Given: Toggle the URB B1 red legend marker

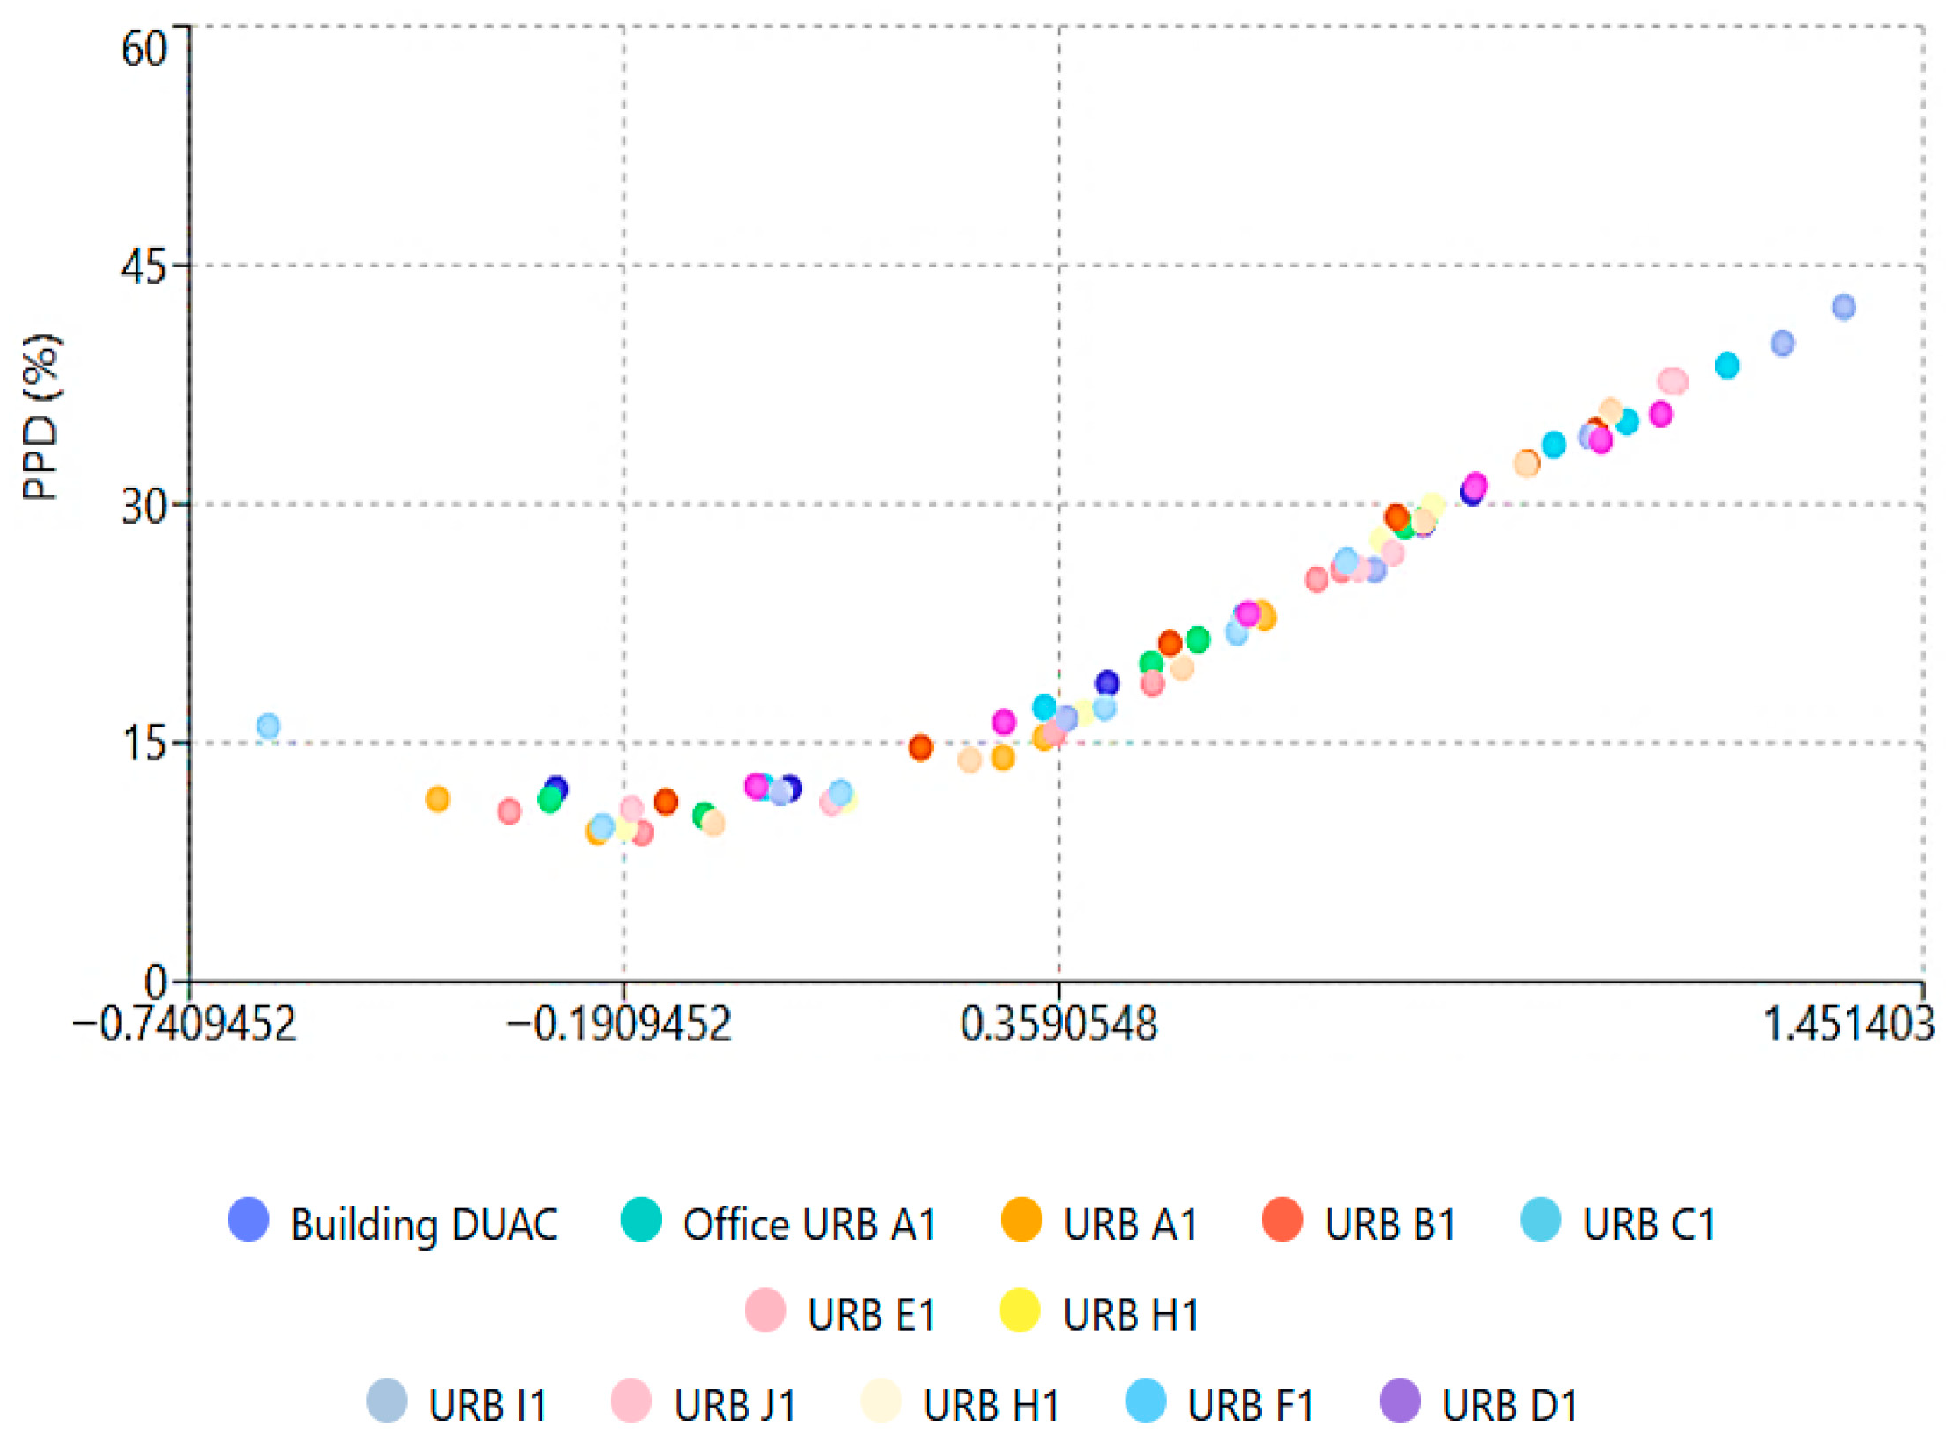Looking at the screenshot, I should 1282,1219.
